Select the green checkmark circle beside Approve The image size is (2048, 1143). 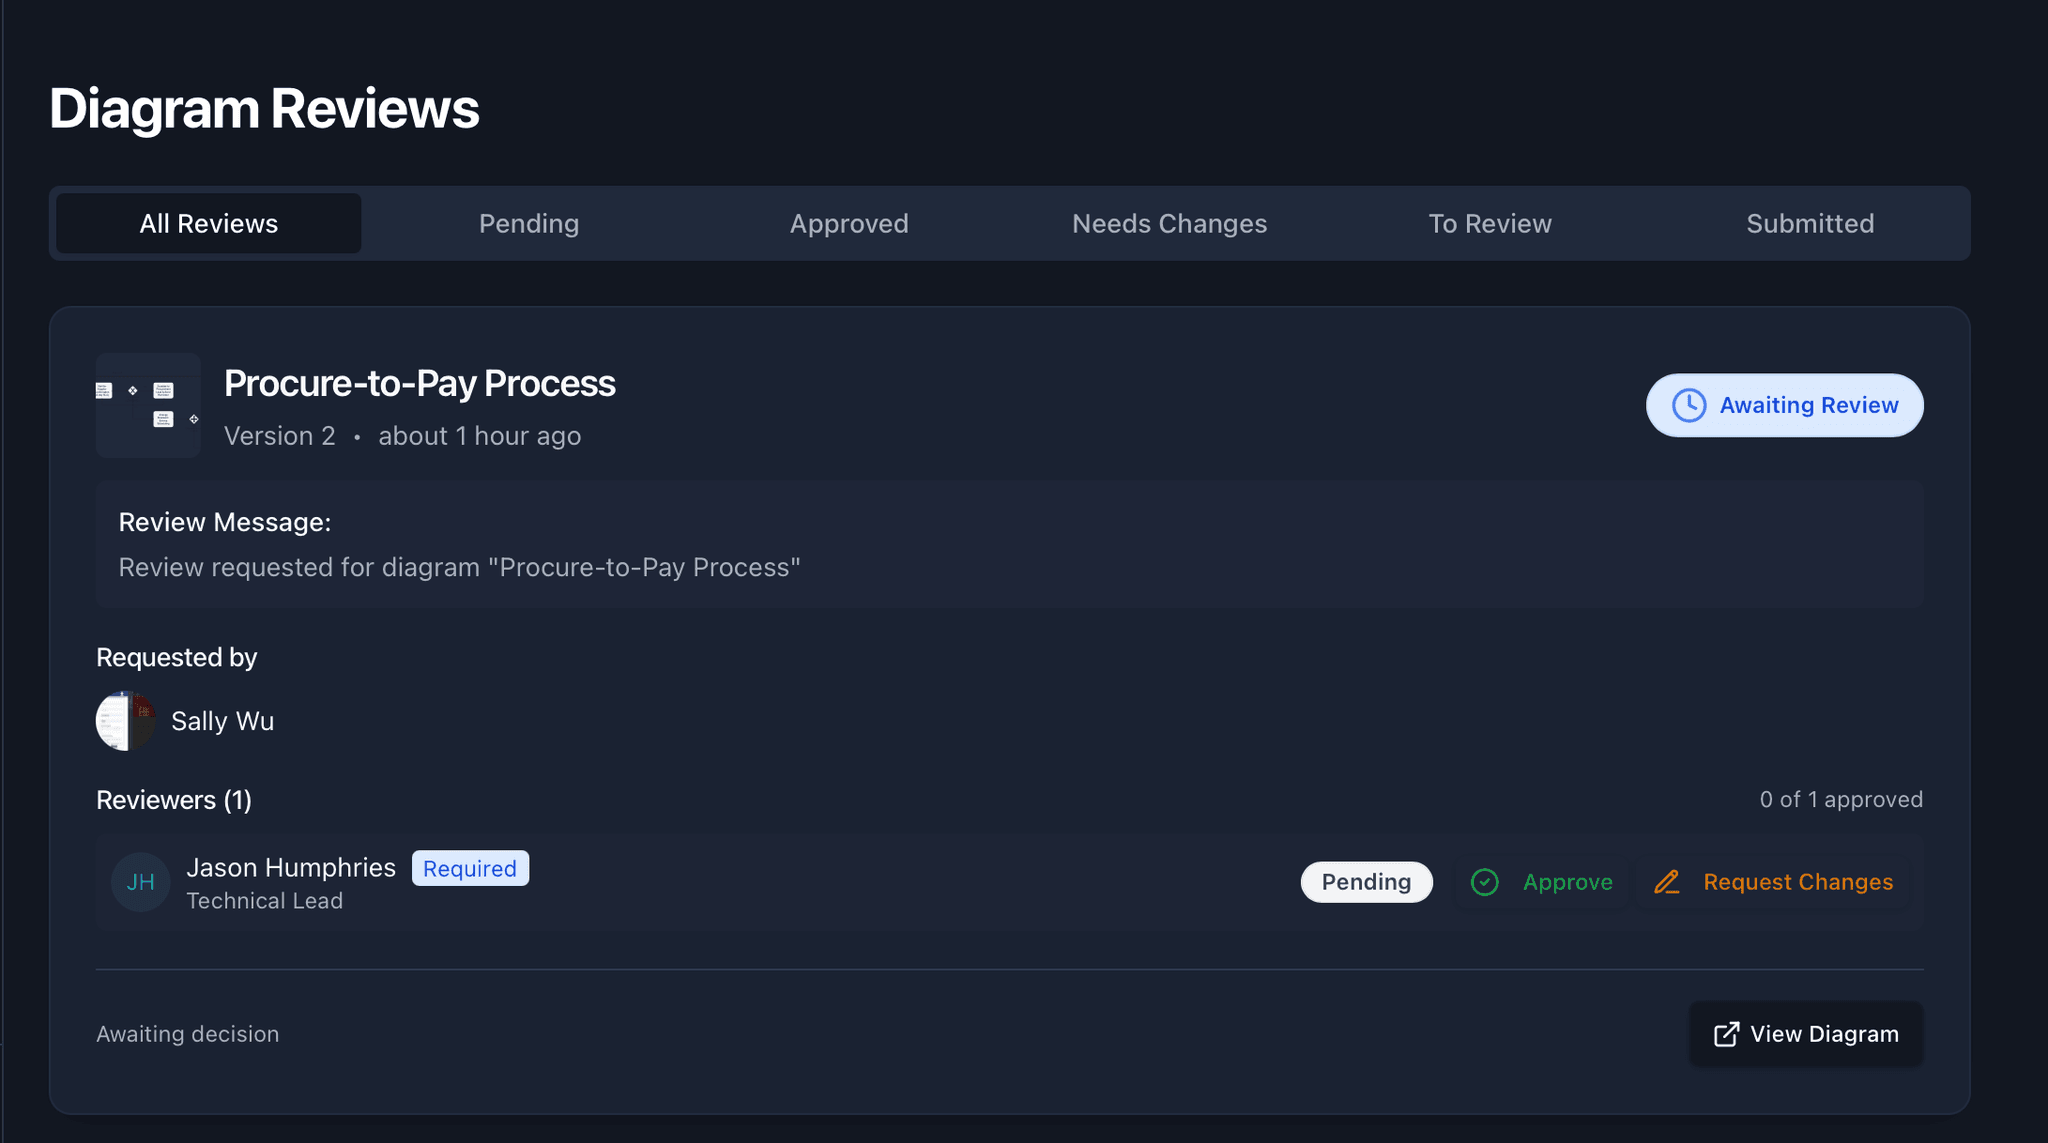(x=1486, y=882)
